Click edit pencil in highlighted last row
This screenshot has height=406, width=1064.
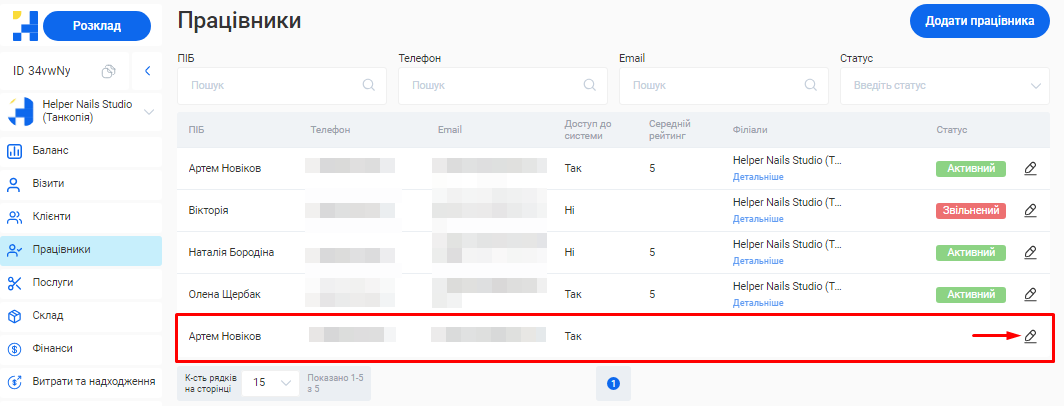1030,336
